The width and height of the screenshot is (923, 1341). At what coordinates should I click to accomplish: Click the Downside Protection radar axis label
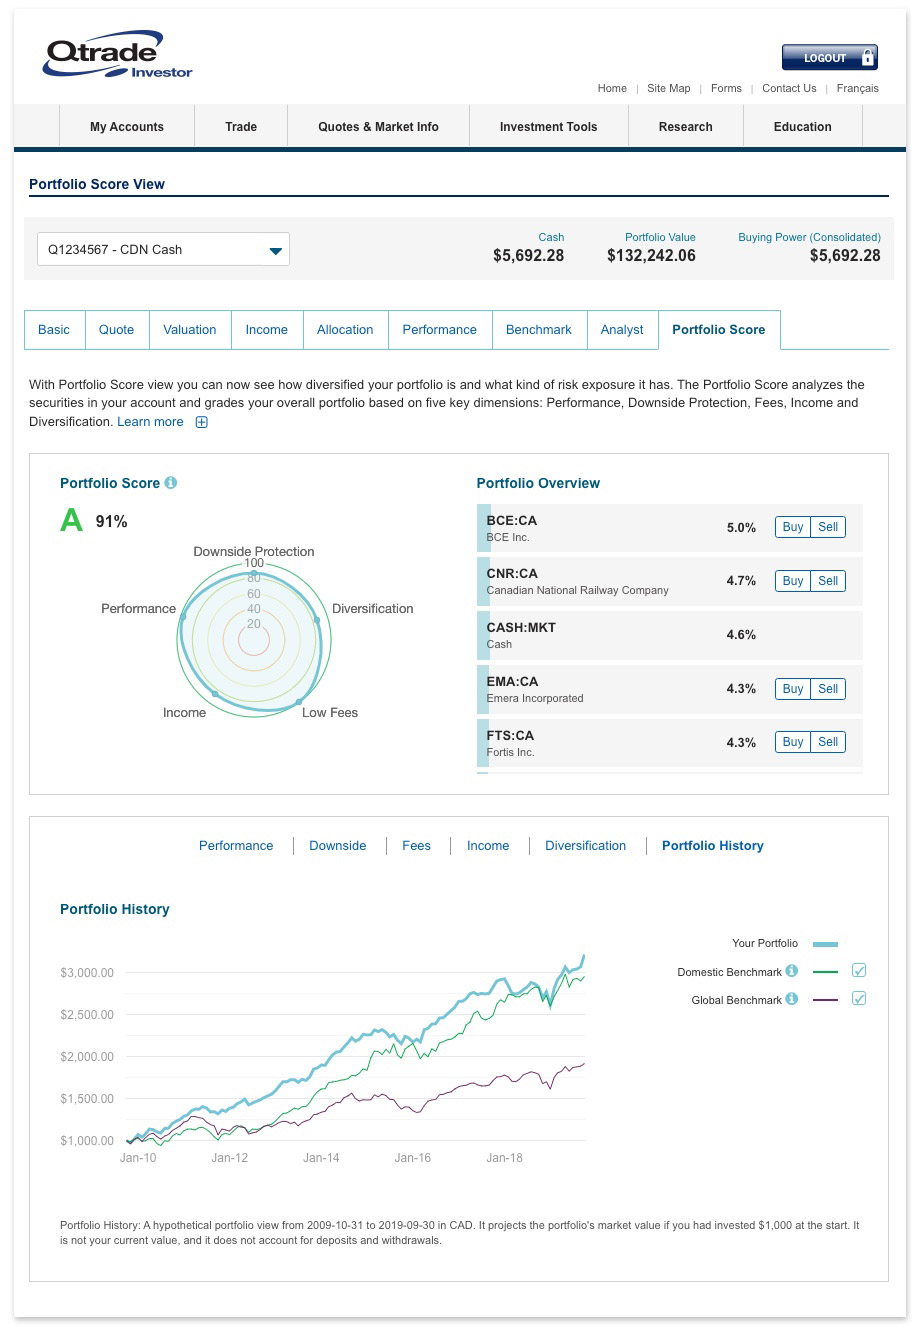point(254,552)
